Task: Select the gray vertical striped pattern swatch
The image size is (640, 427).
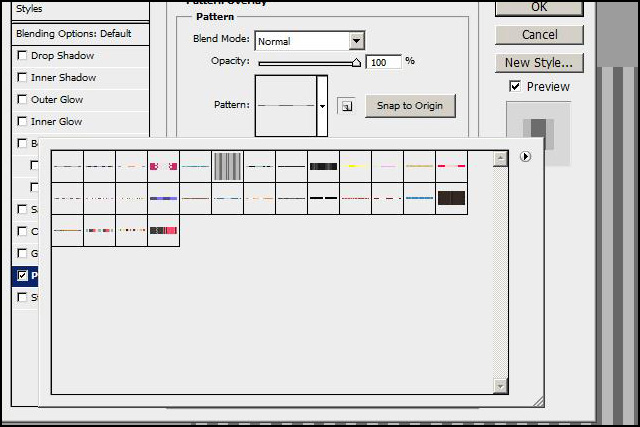Action: (x=227, y=166)
